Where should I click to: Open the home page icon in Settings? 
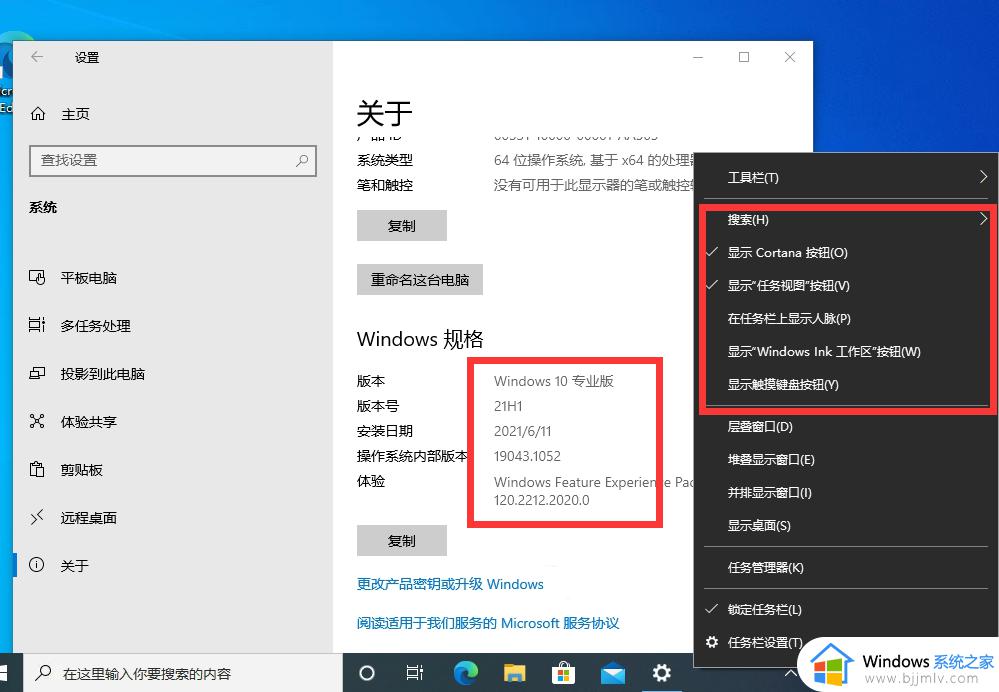pos(38,114)
